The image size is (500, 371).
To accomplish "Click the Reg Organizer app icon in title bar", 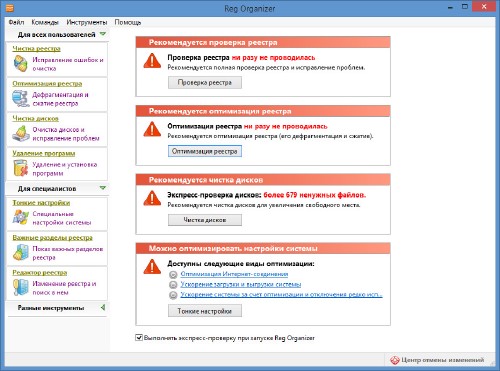I will (x=10, y=7).
